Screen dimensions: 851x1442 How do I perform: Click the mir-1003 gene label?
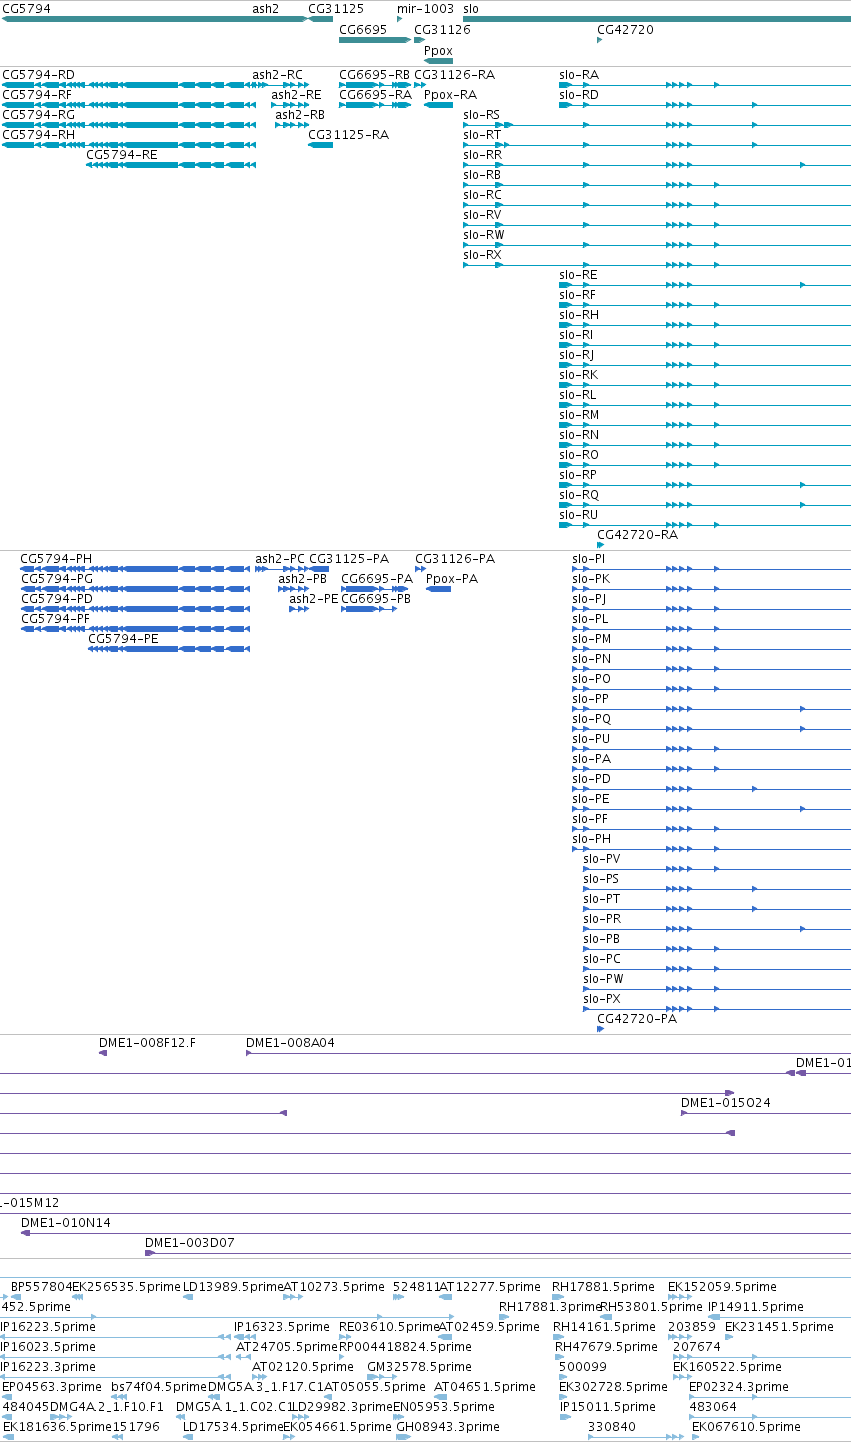425,8
